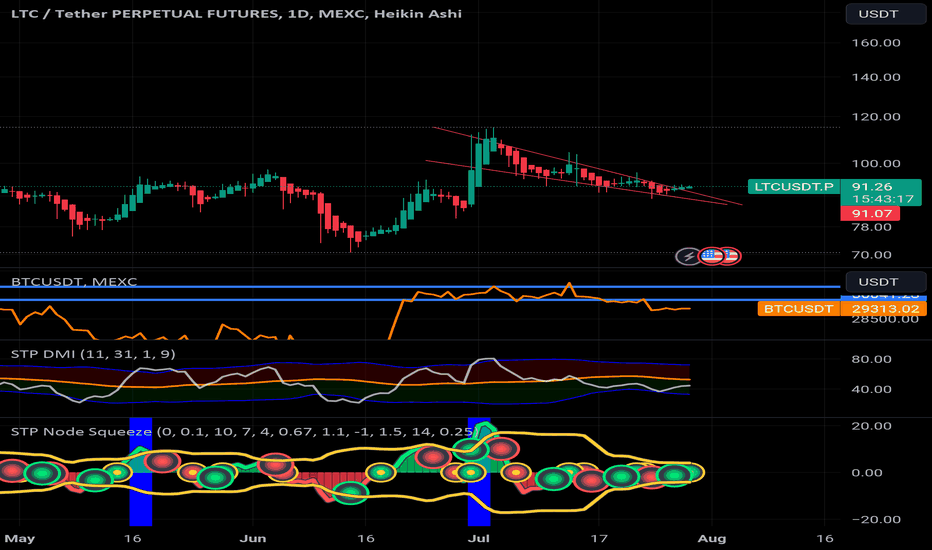Viewport: 932px width, 550px height.
Task: Click the Jul label on time axis
Action: coord(479,539)
